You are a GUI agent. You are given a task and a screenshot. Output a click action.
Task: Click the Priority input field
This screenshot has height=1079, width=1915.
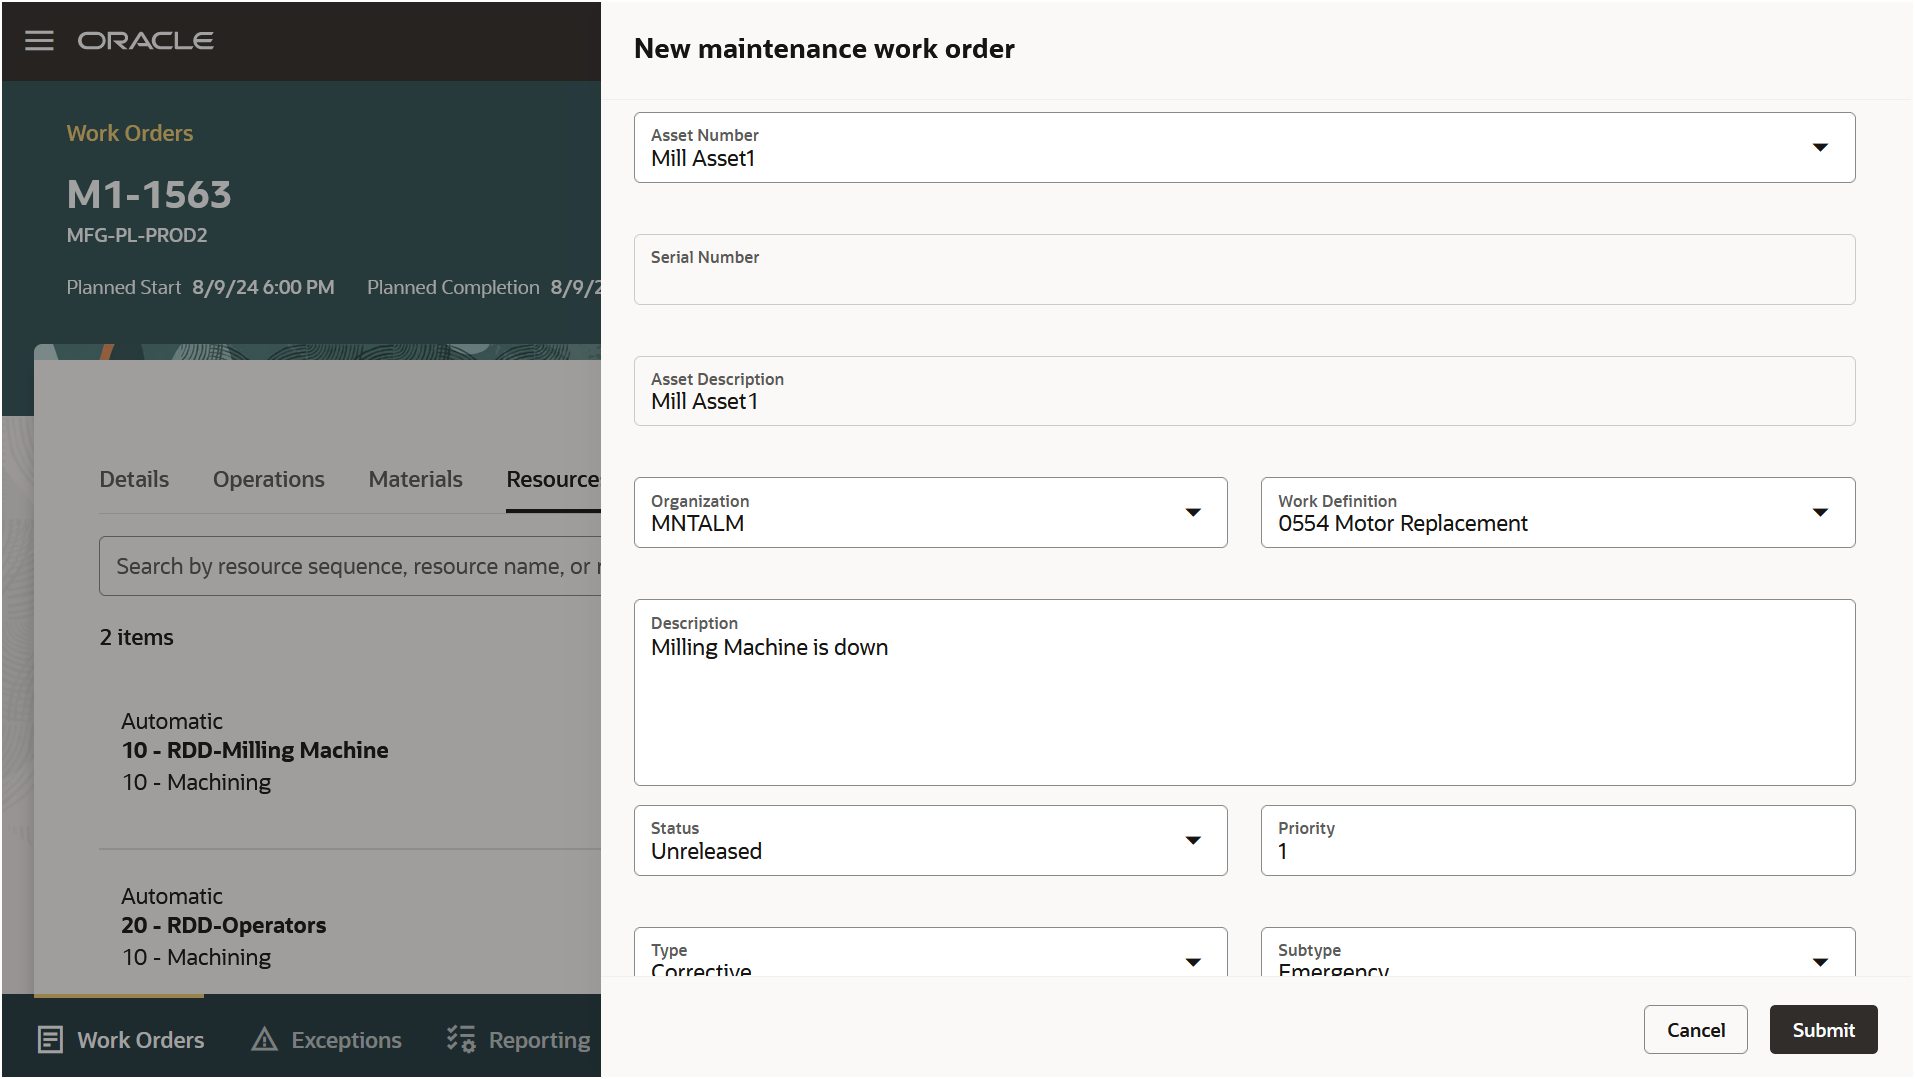[x=1558, y=841]
